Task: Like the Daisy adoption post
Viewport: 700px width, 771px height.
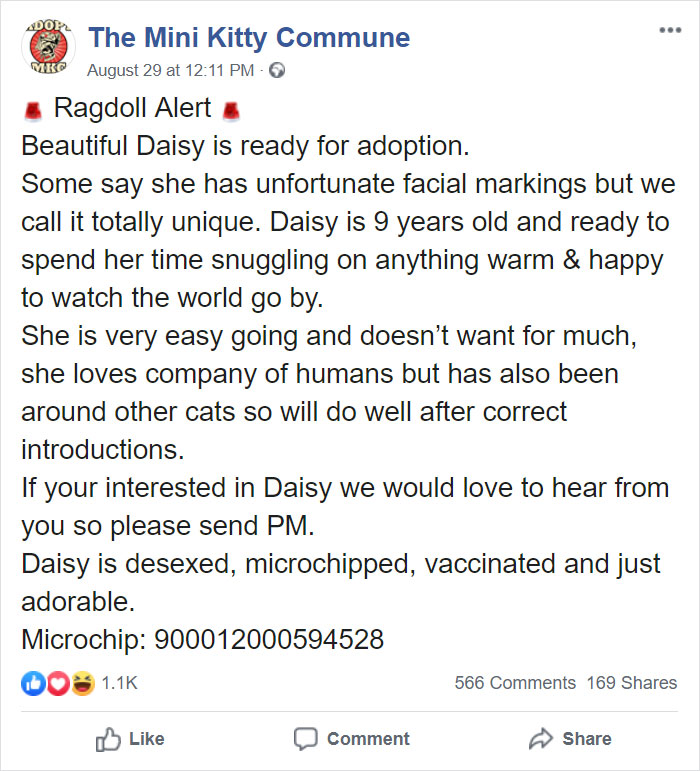Action: pos(130,739)
